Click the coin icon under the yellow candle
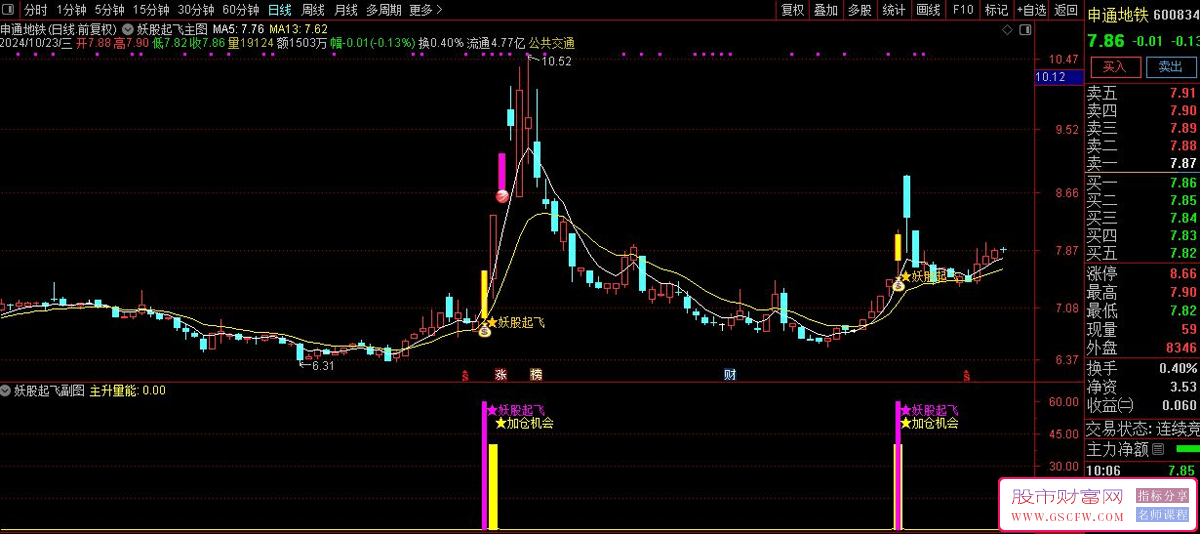 click(x=485, y=331)
